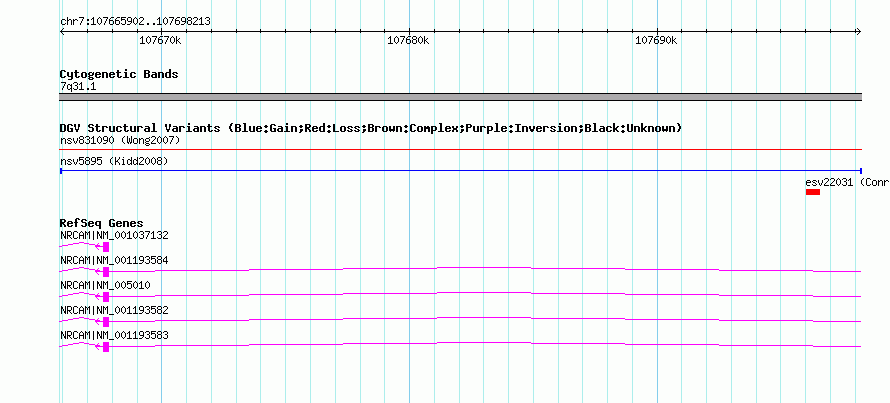The image size is (890, 403).
Task: Select the DGV Structural Variants track title
Action: tap(371, 128)
